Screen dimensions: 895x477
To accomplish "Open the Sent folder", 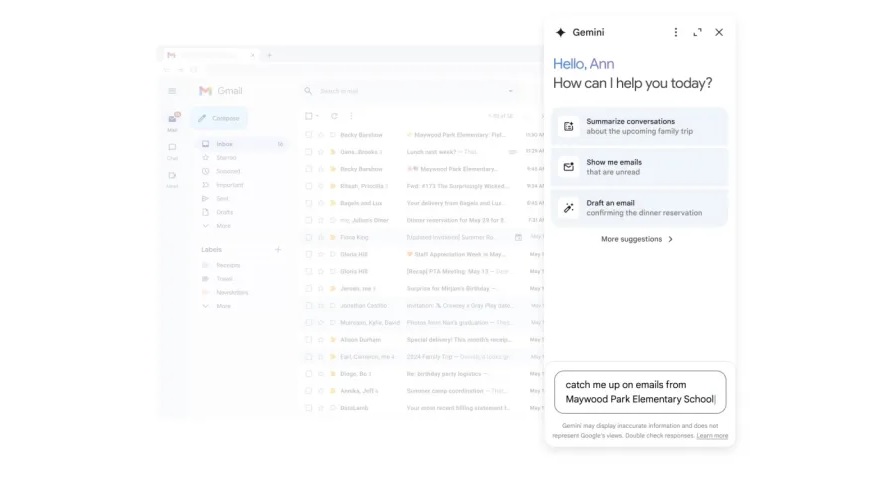I will click(x=222, y=199).
